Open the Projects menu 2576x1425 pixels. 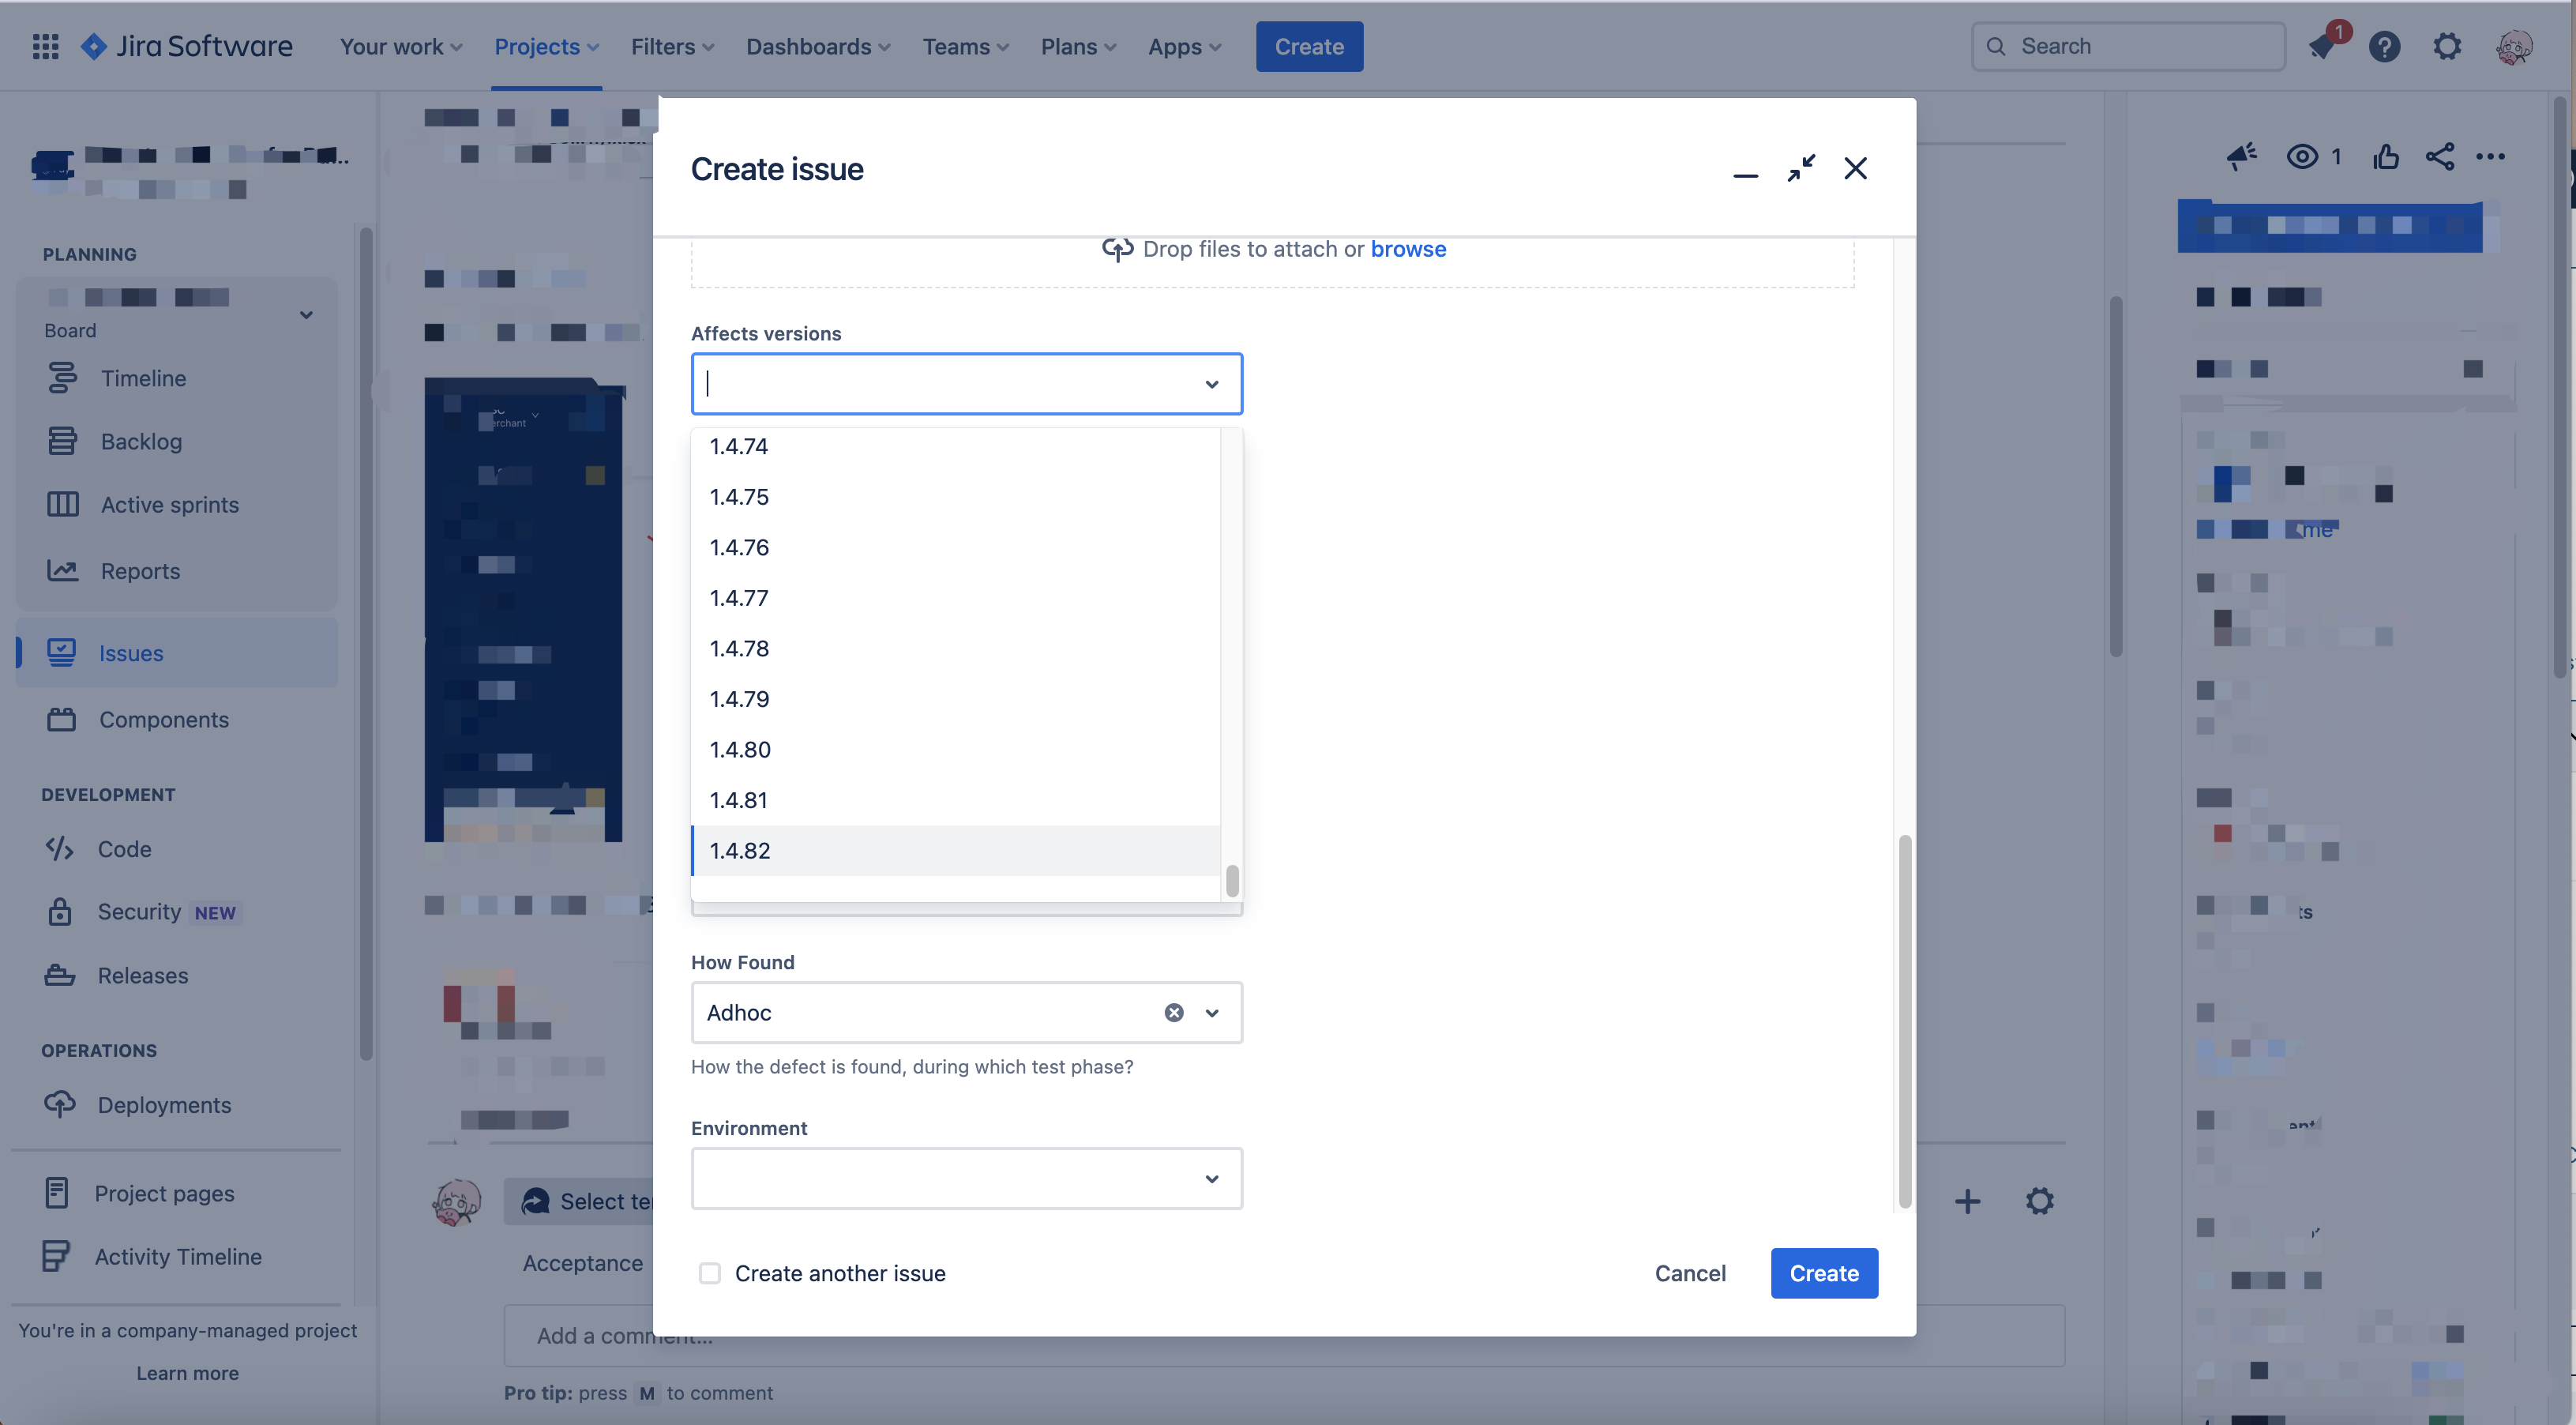546,47
